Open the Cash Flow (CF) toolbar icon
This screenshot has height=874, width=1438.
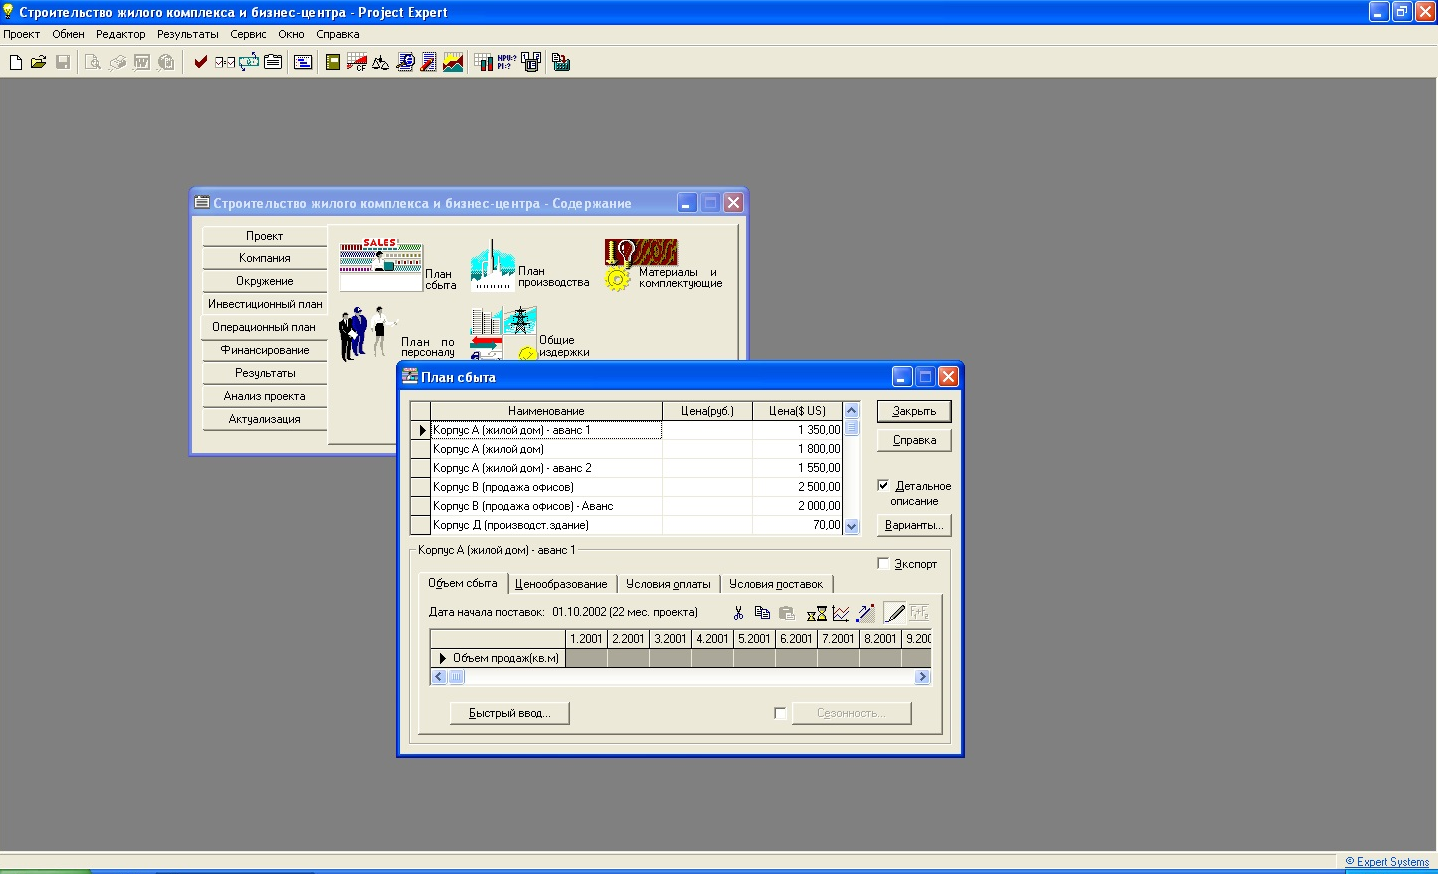357,62
